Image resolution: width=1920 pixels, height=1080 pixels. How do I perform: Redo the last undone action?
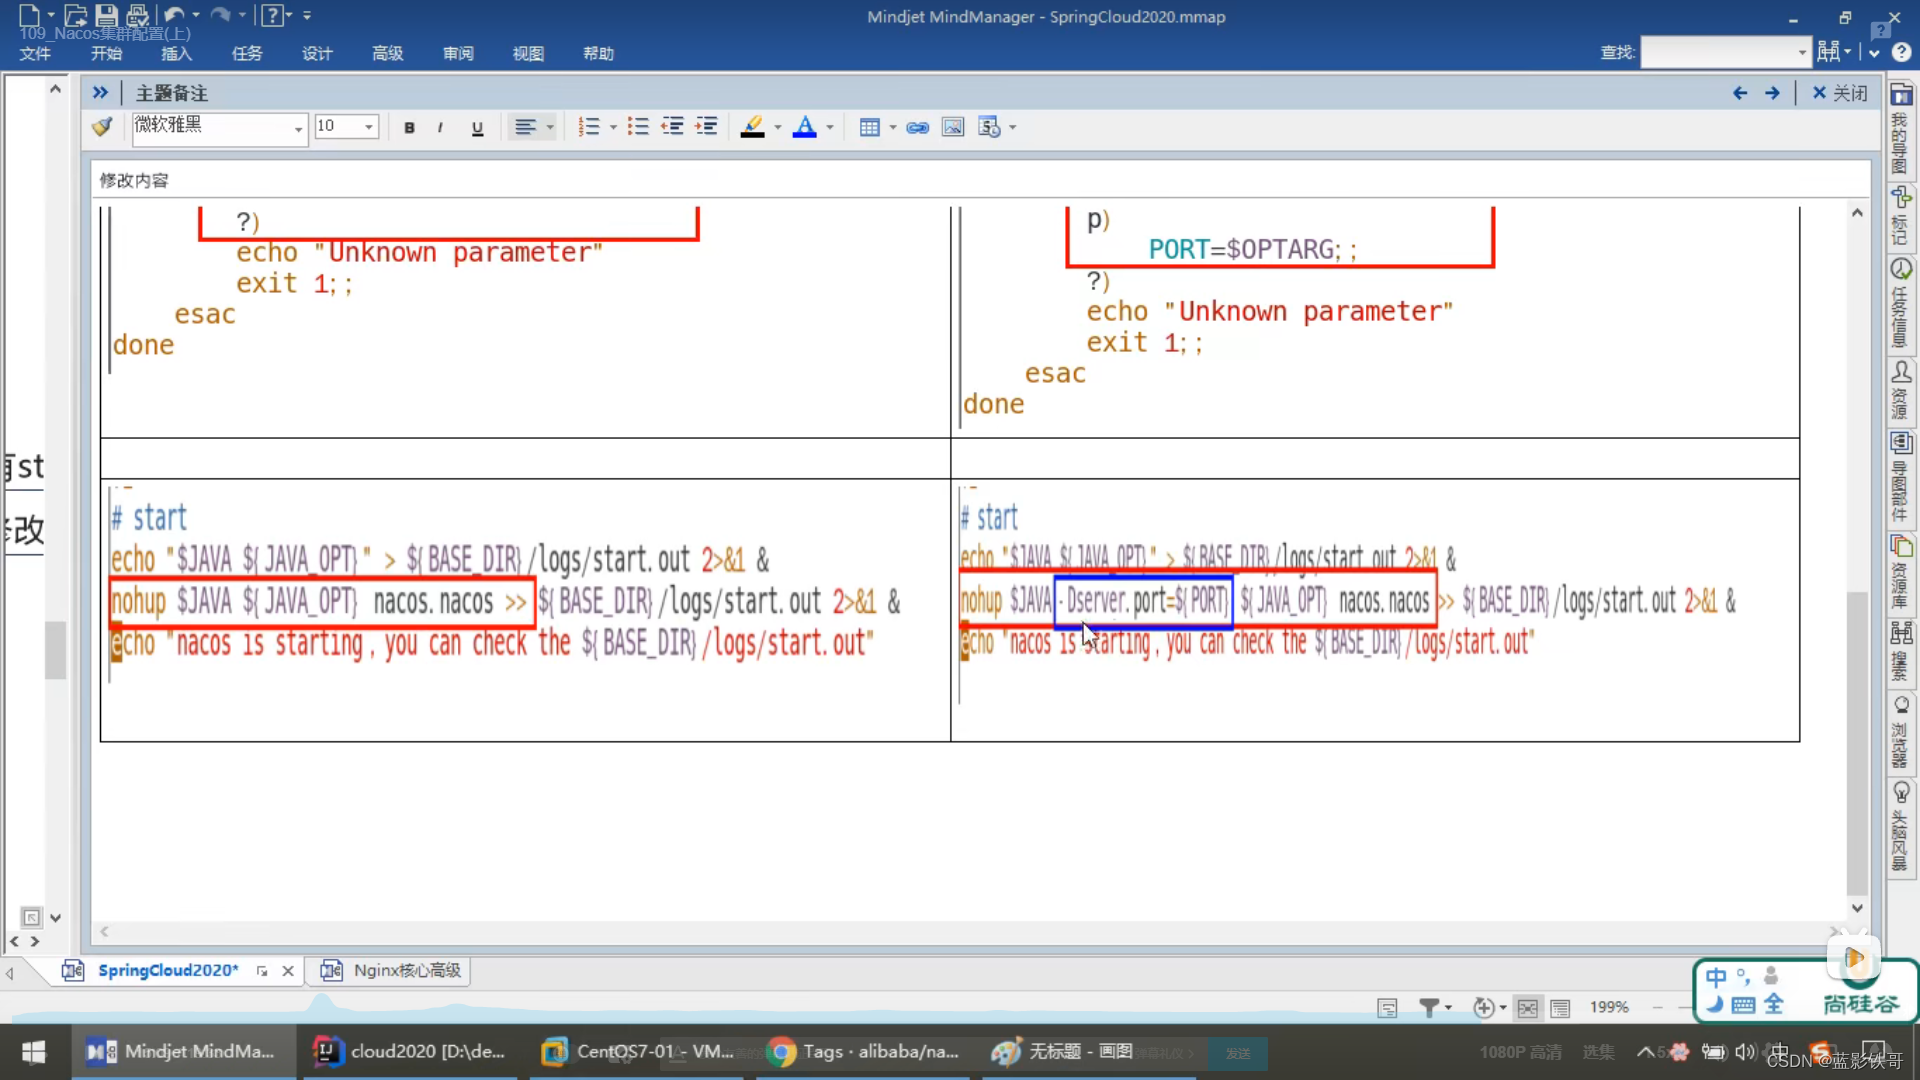click(x=220, y=16)
